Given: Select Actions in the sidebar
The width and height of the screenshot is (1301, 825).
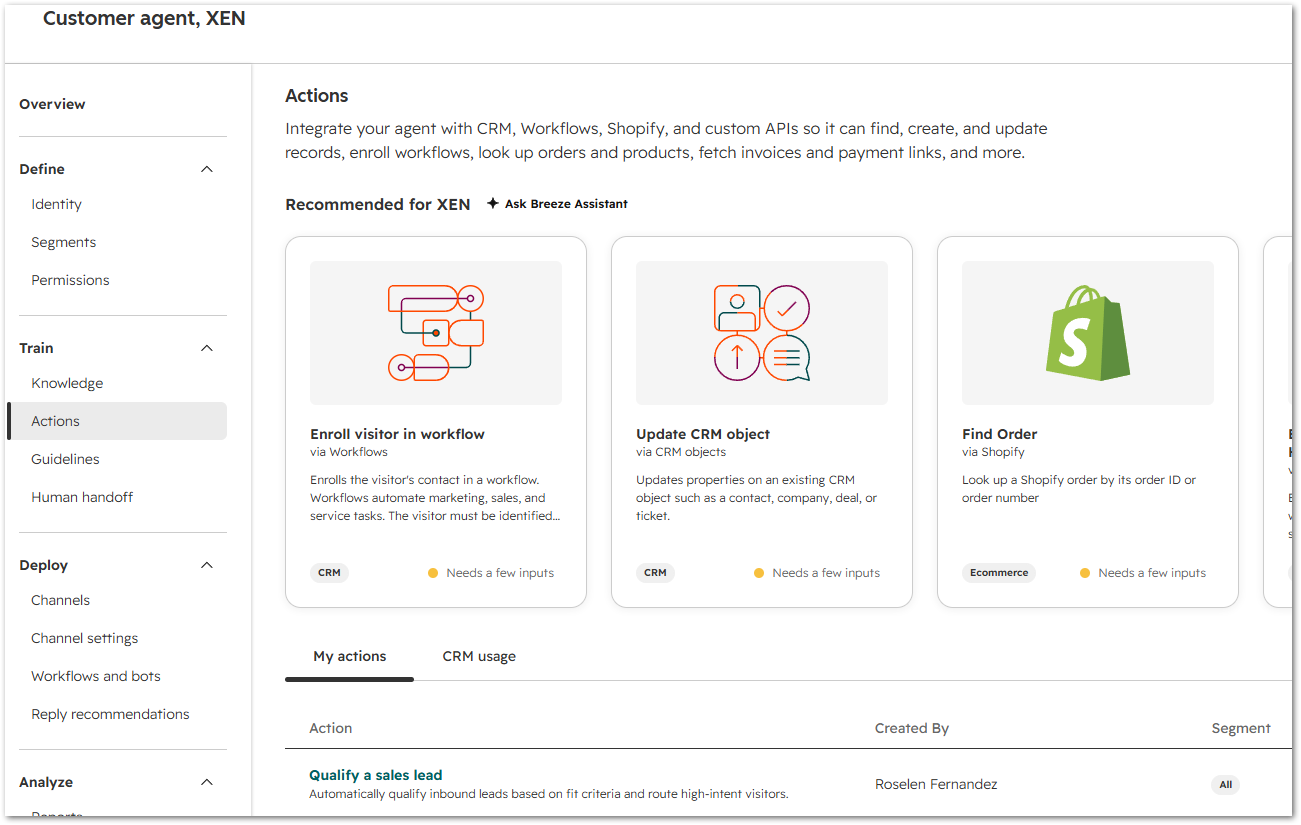Looking at the screenshot, I should [117, 421].
